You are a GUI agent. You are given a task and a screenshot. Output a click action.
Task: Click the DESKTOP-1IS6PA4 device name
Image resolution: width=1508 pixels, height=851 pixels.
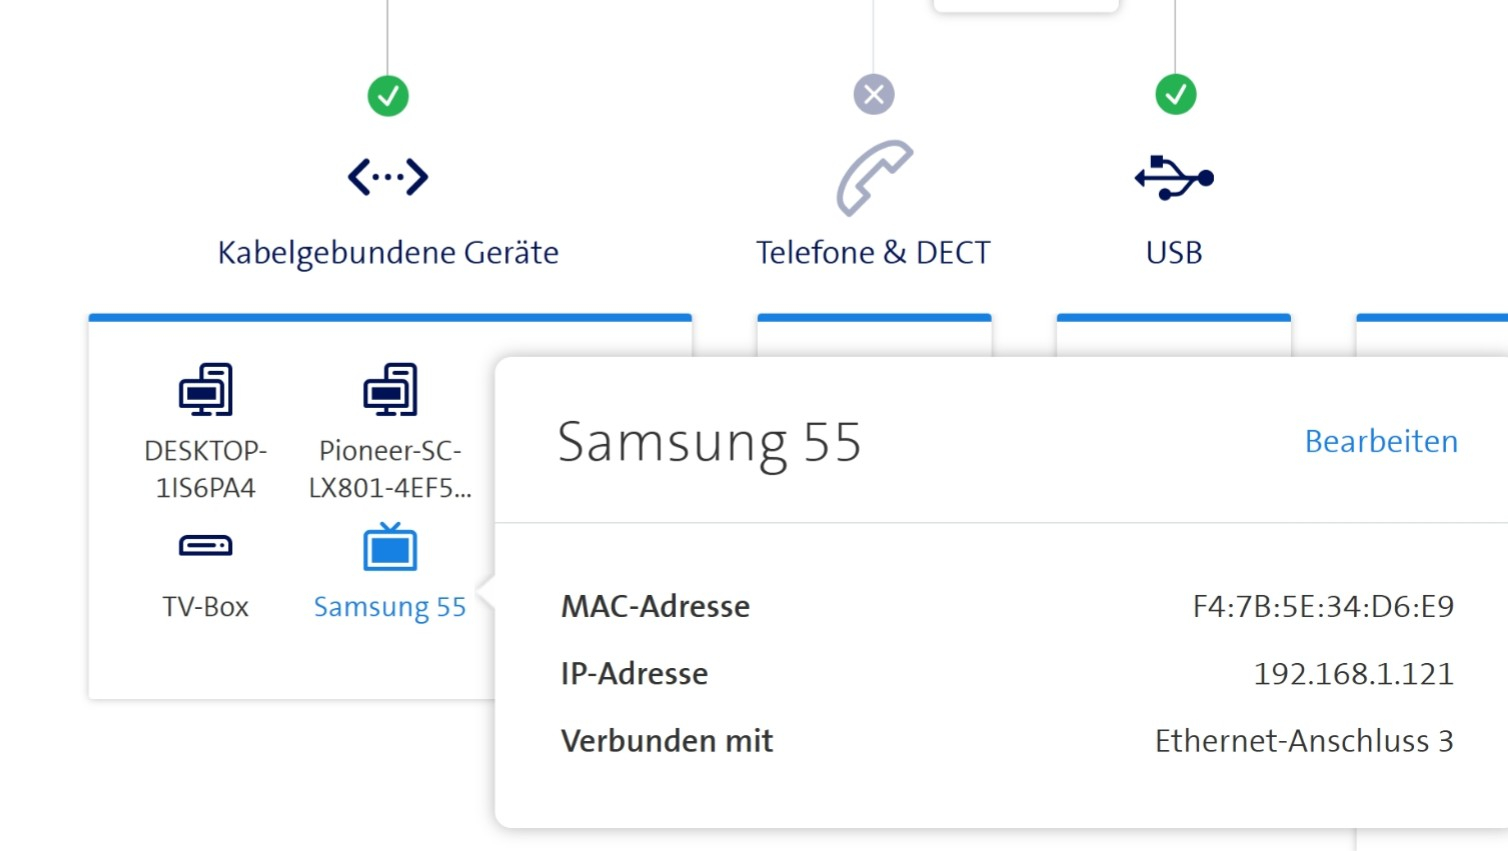point(206,469)
